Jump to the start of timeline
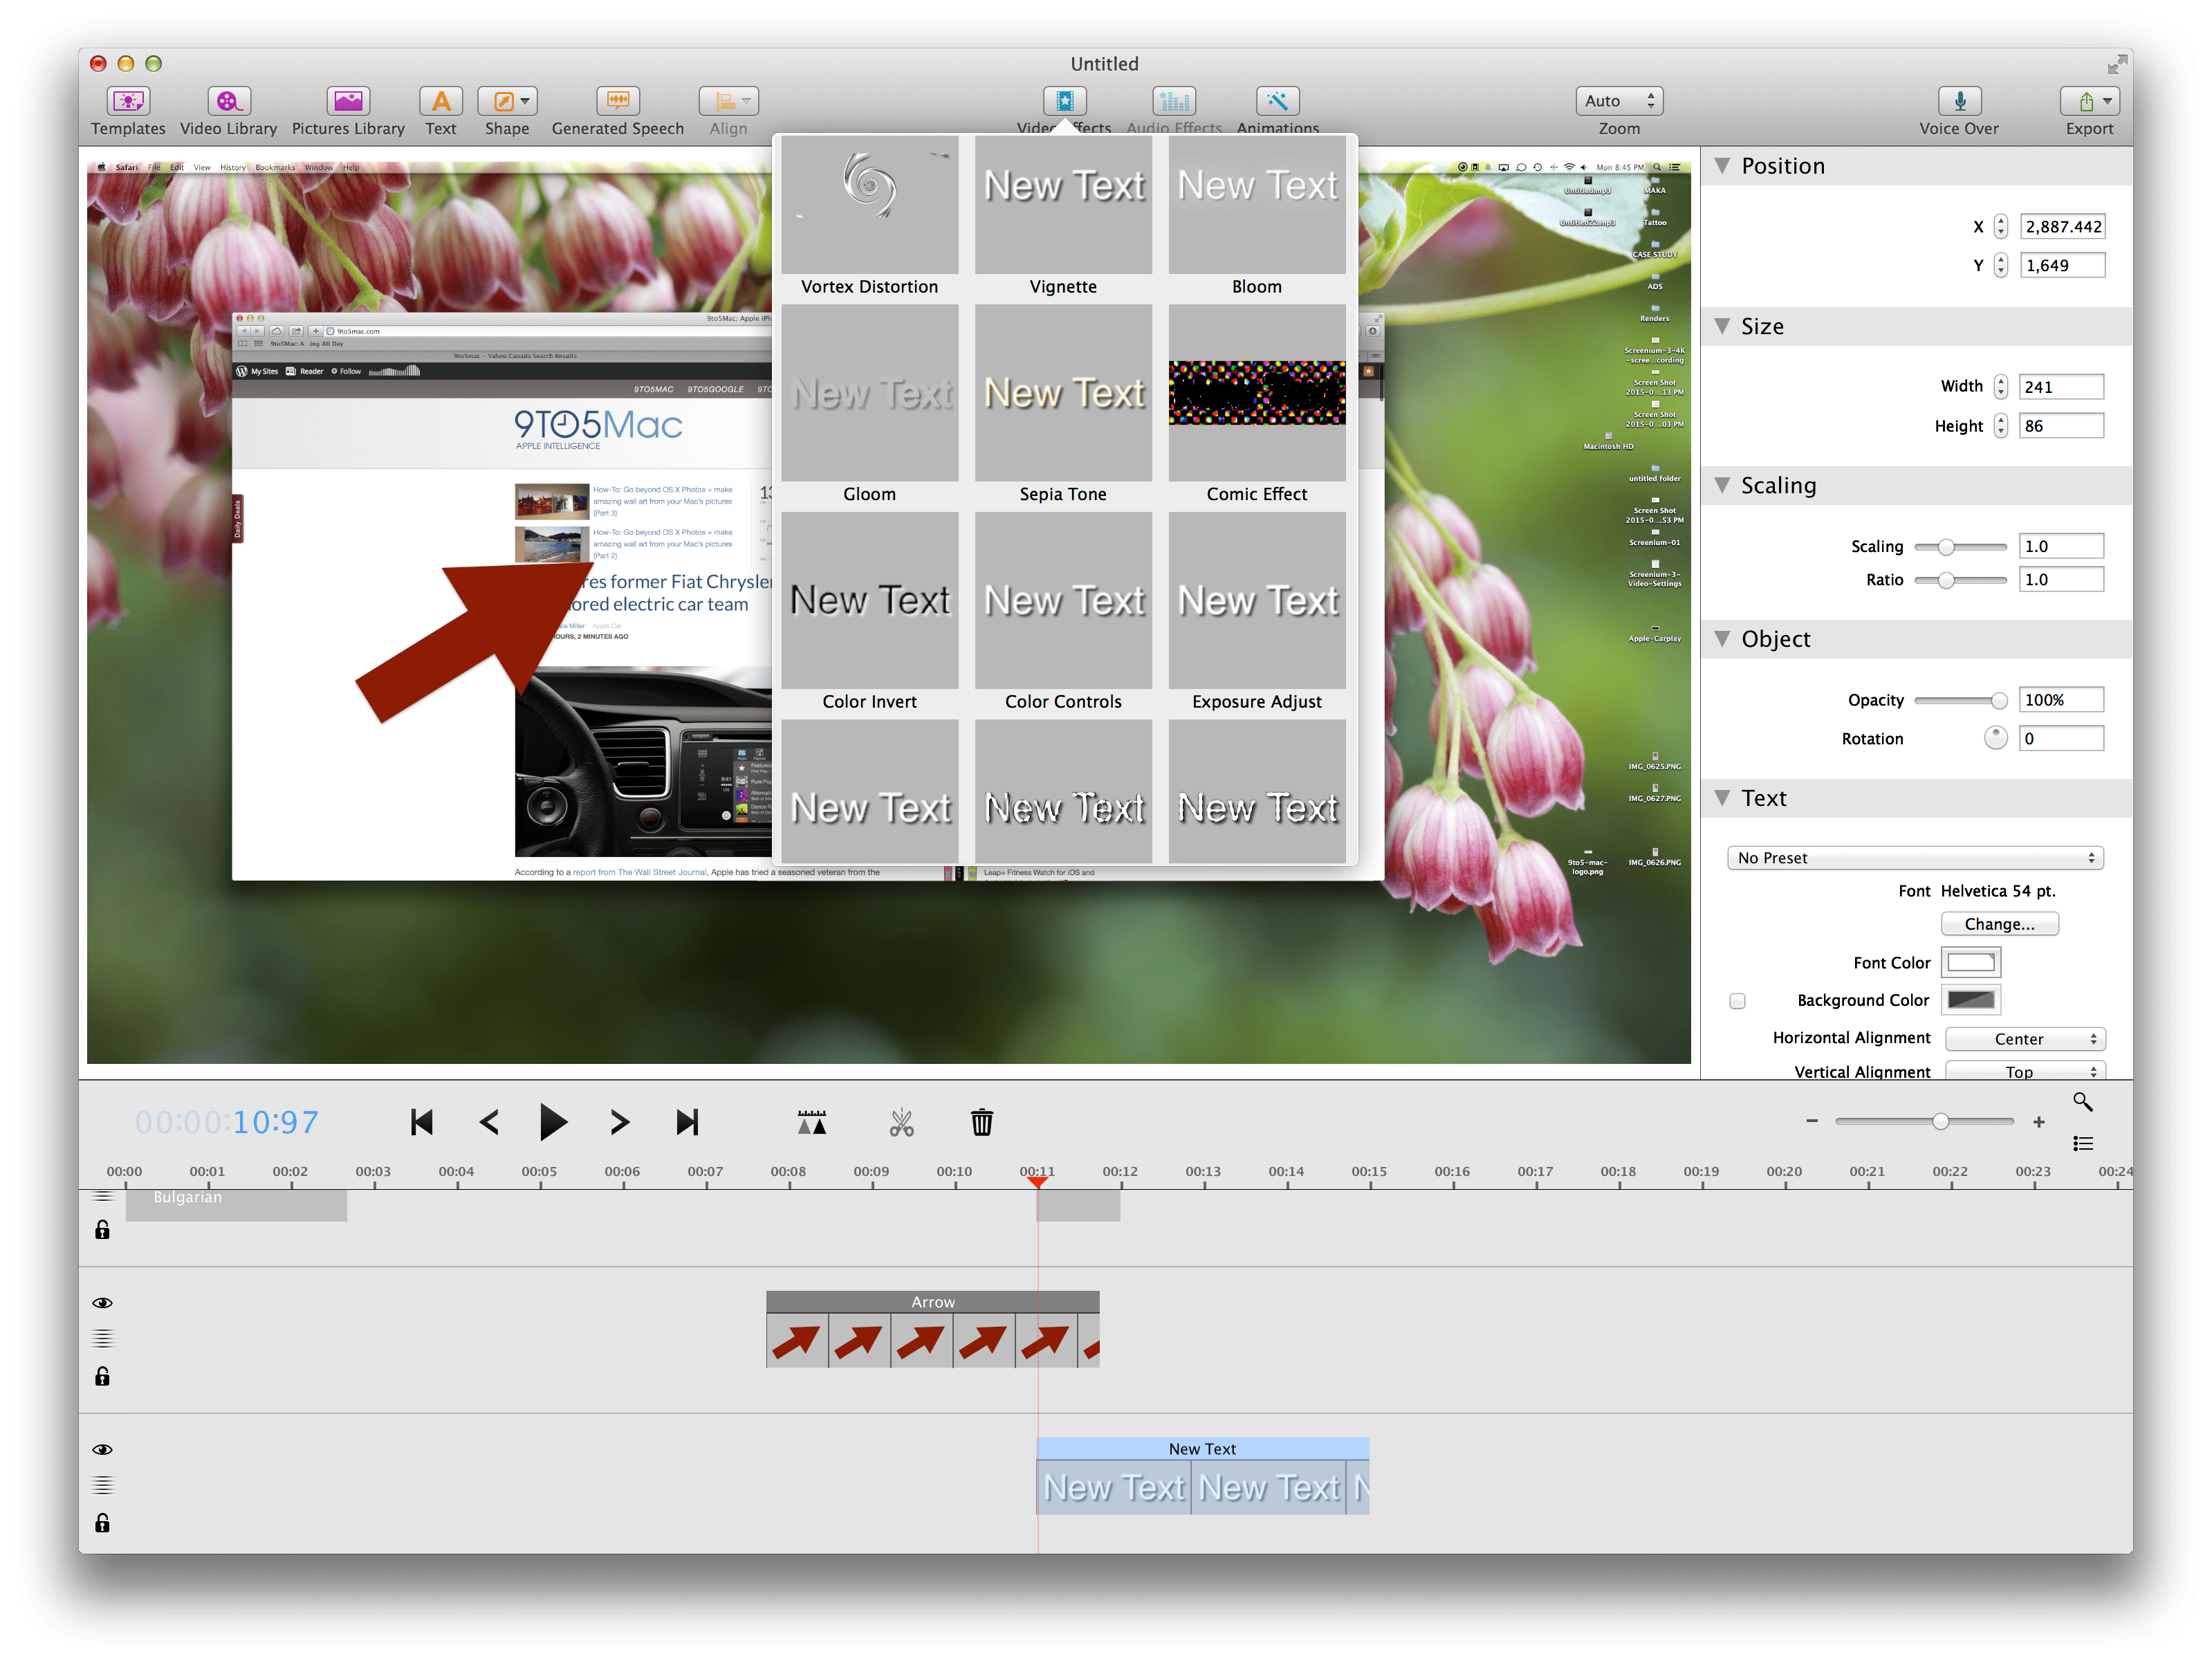Viewport: 2212px width, 1663px height. pos(422,1122)
